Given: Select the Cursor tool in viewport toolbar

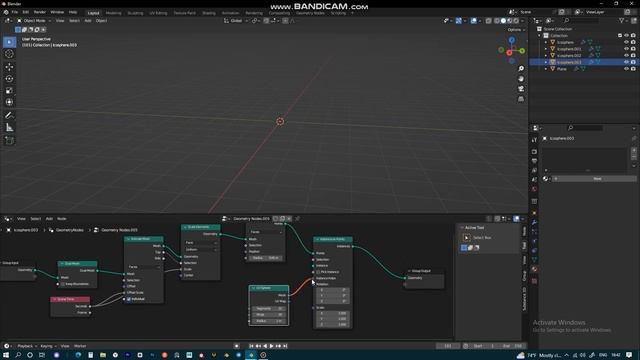Looking at the screenshot, I should pyautogui.click(x=9, y=54).
